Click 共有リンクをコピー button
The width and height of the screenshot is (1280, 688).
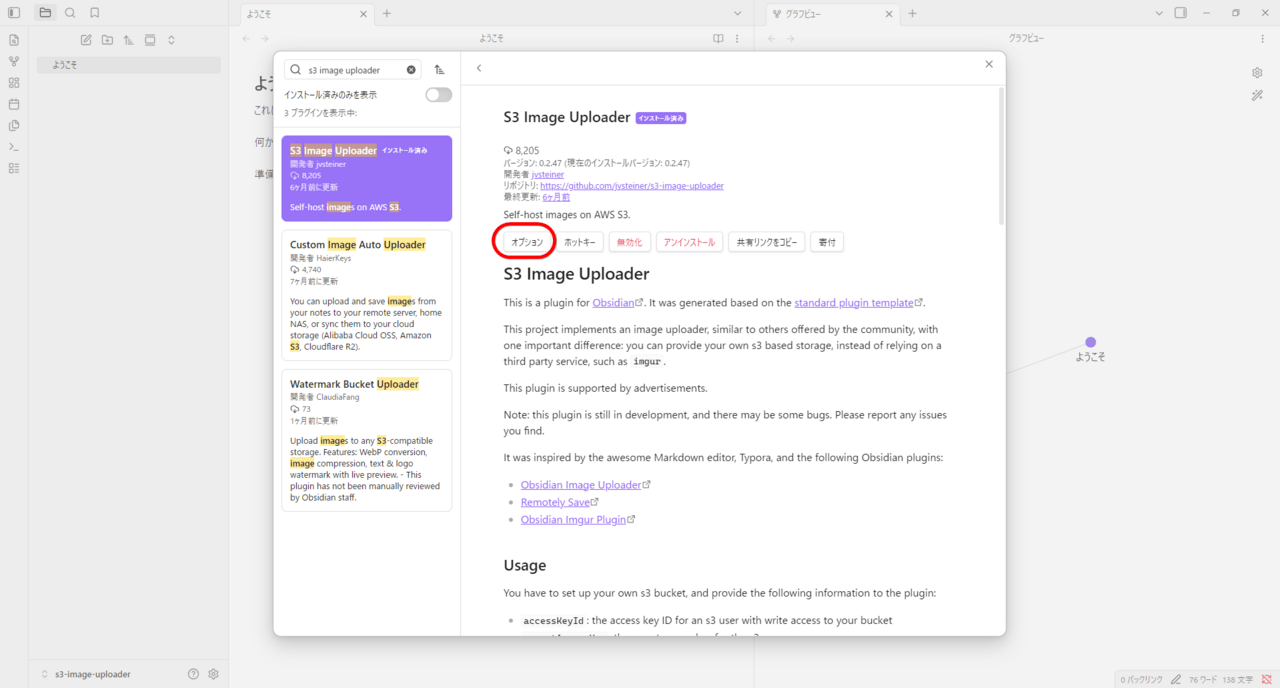click(767, 242)
